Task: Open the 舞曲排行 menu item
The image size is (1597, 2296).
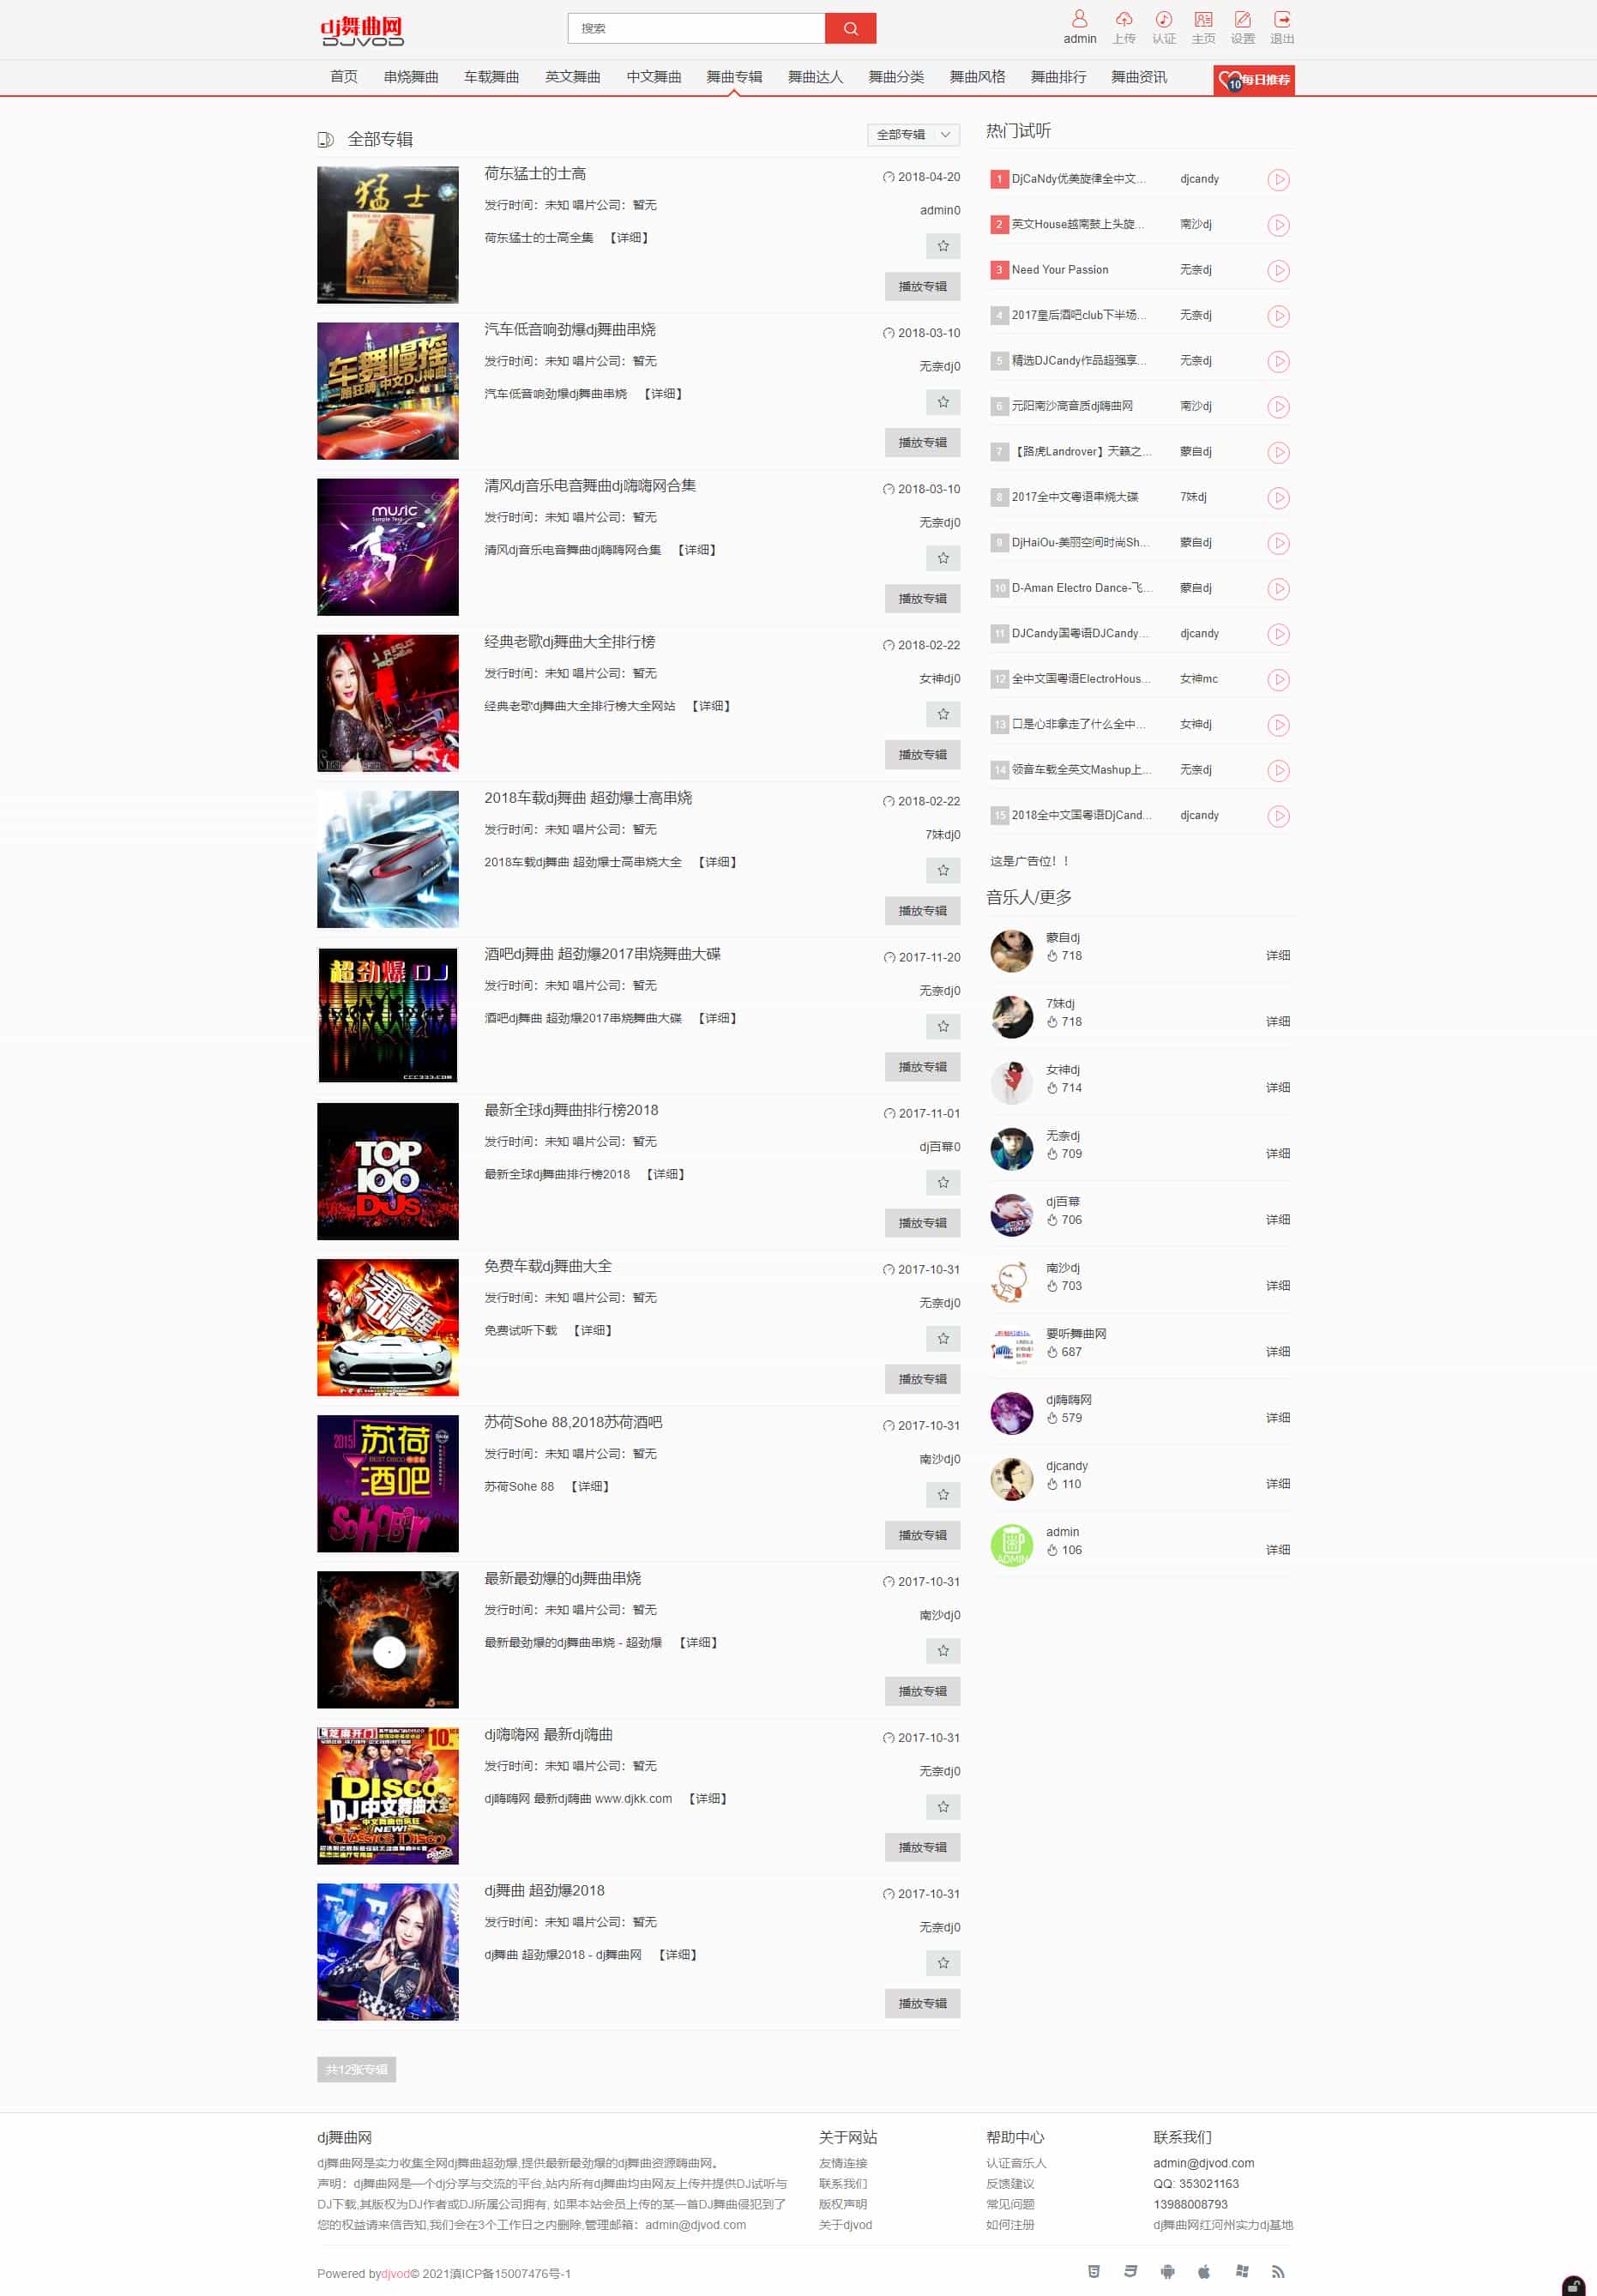Action: (1058, 77)
